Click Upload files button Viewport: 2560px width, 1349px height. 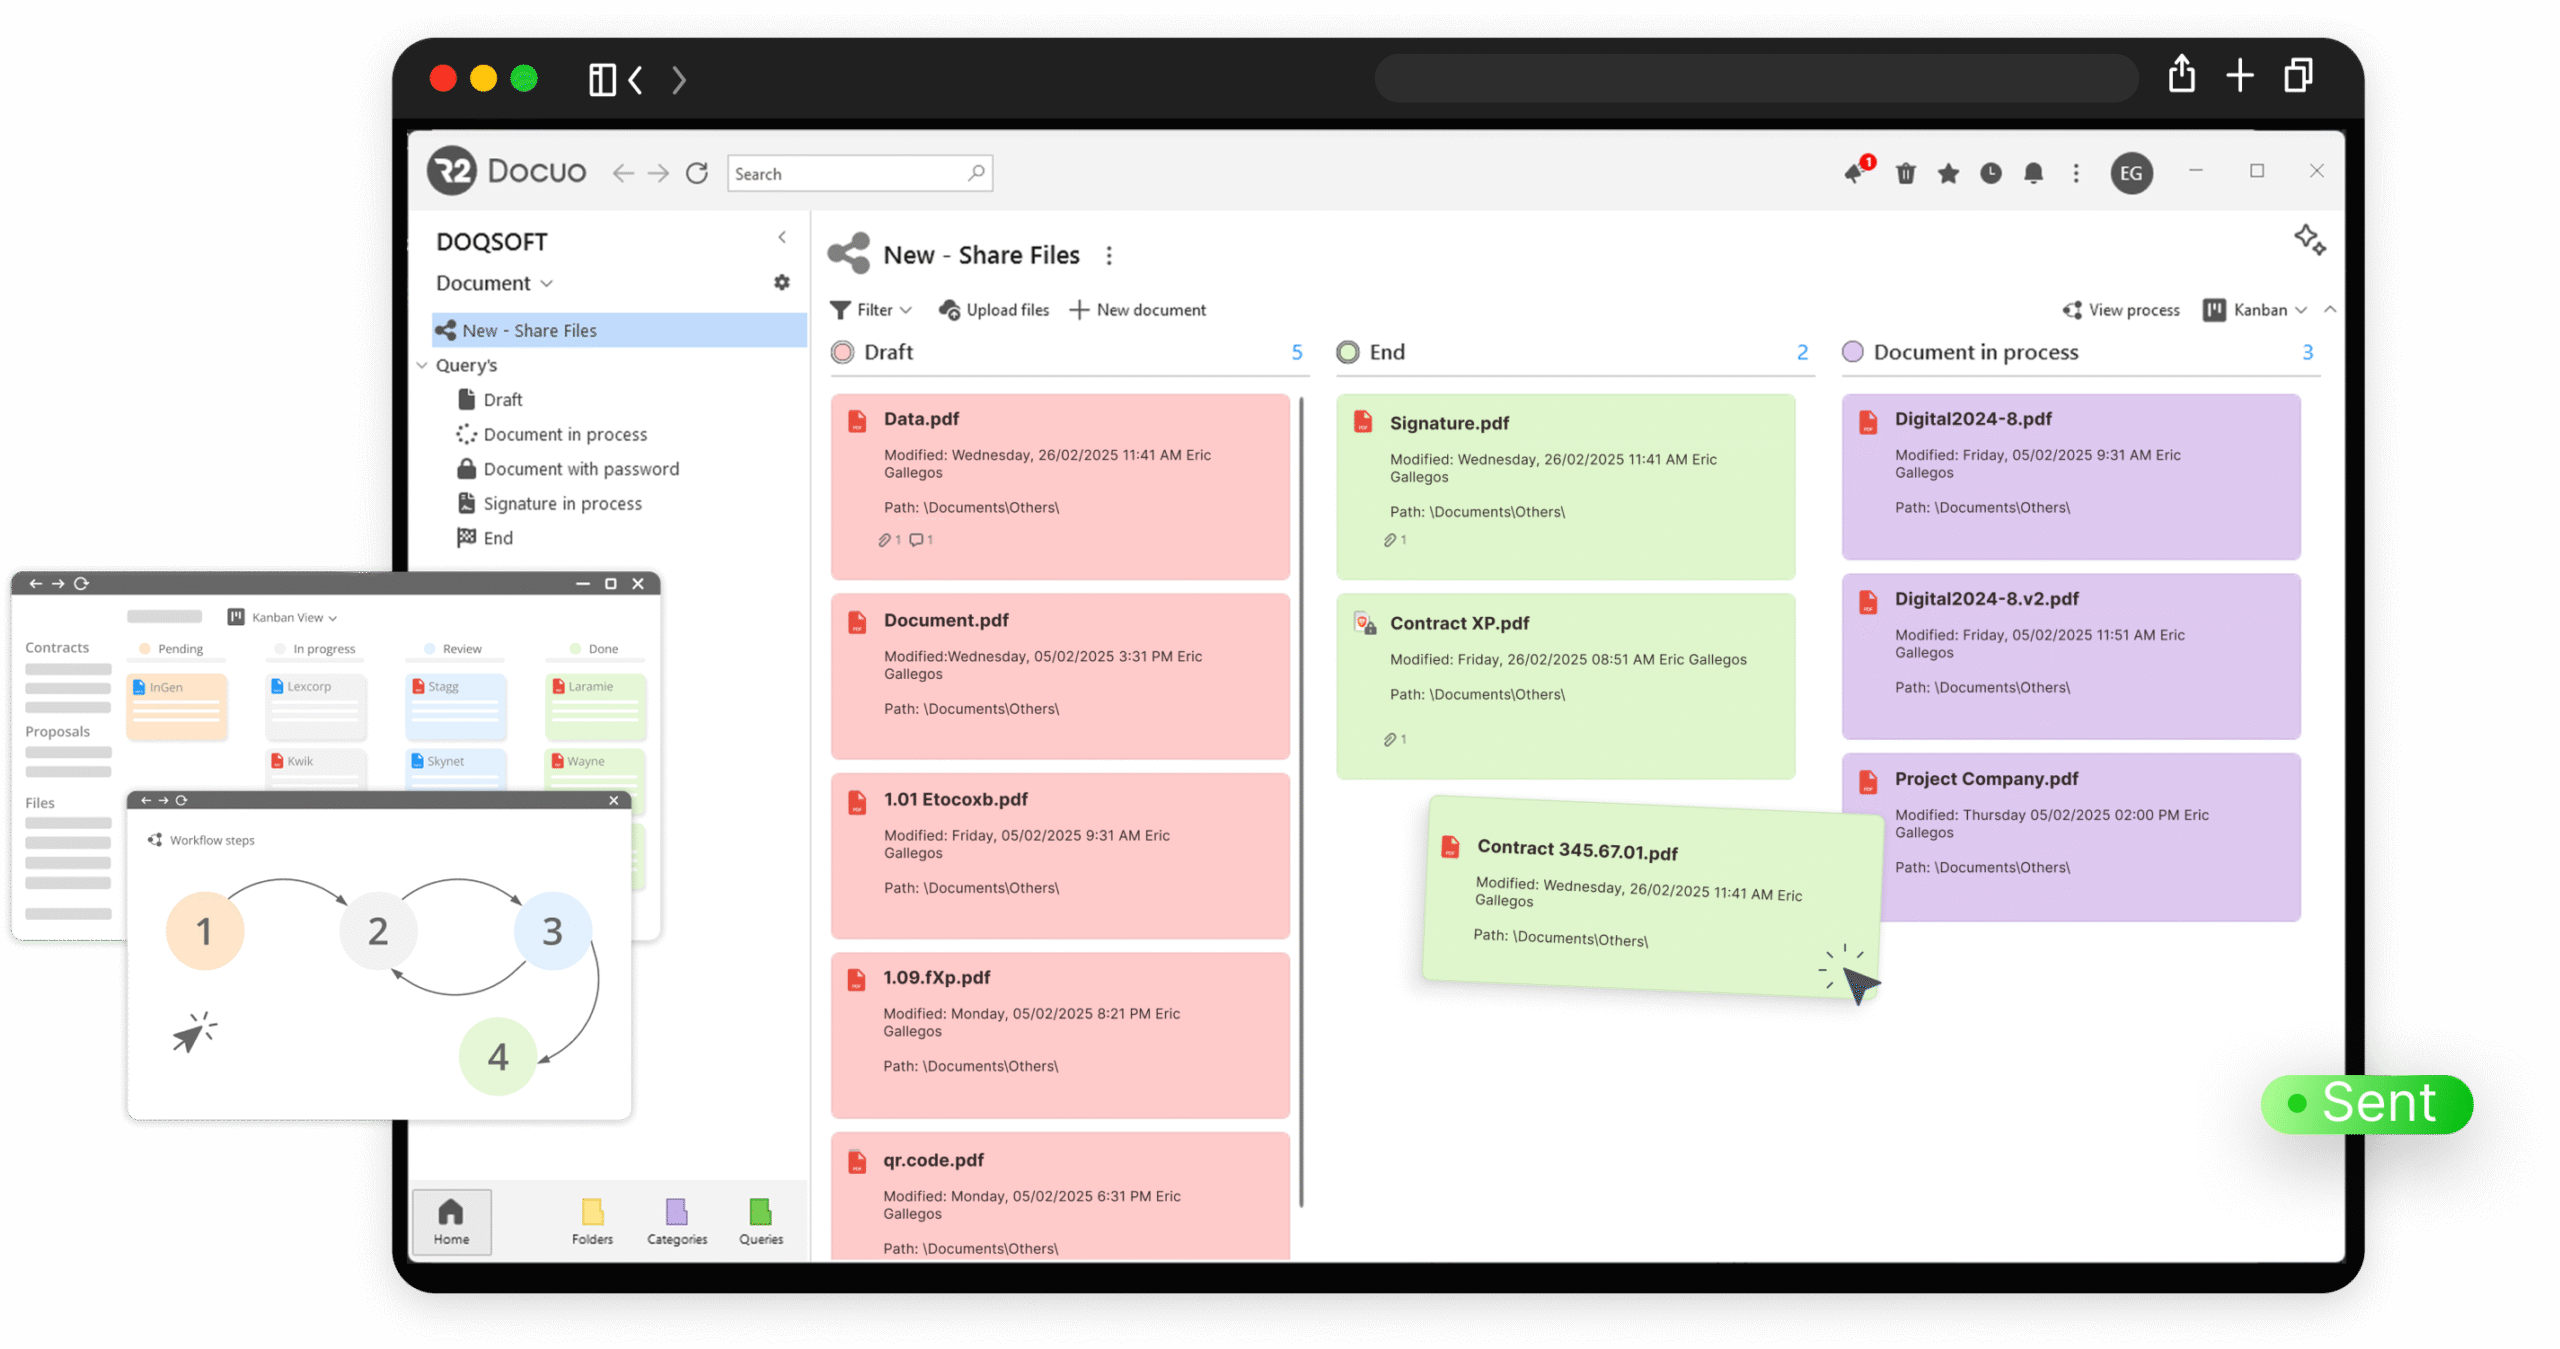[x=994, y=310]
